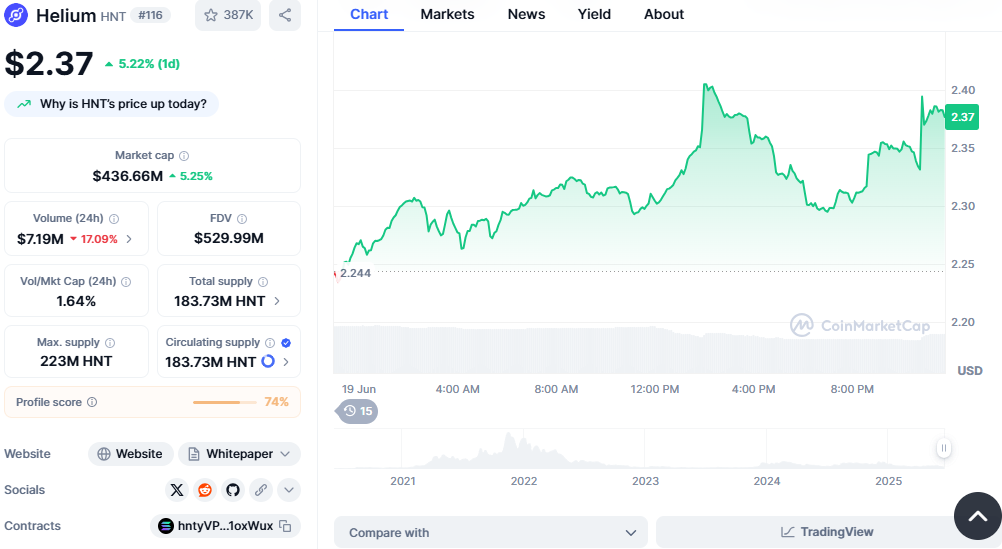The height and width of the screenshot is (549, 1002).
Task: Click the 223M HNT max supply value
Action: click(76, 361)
